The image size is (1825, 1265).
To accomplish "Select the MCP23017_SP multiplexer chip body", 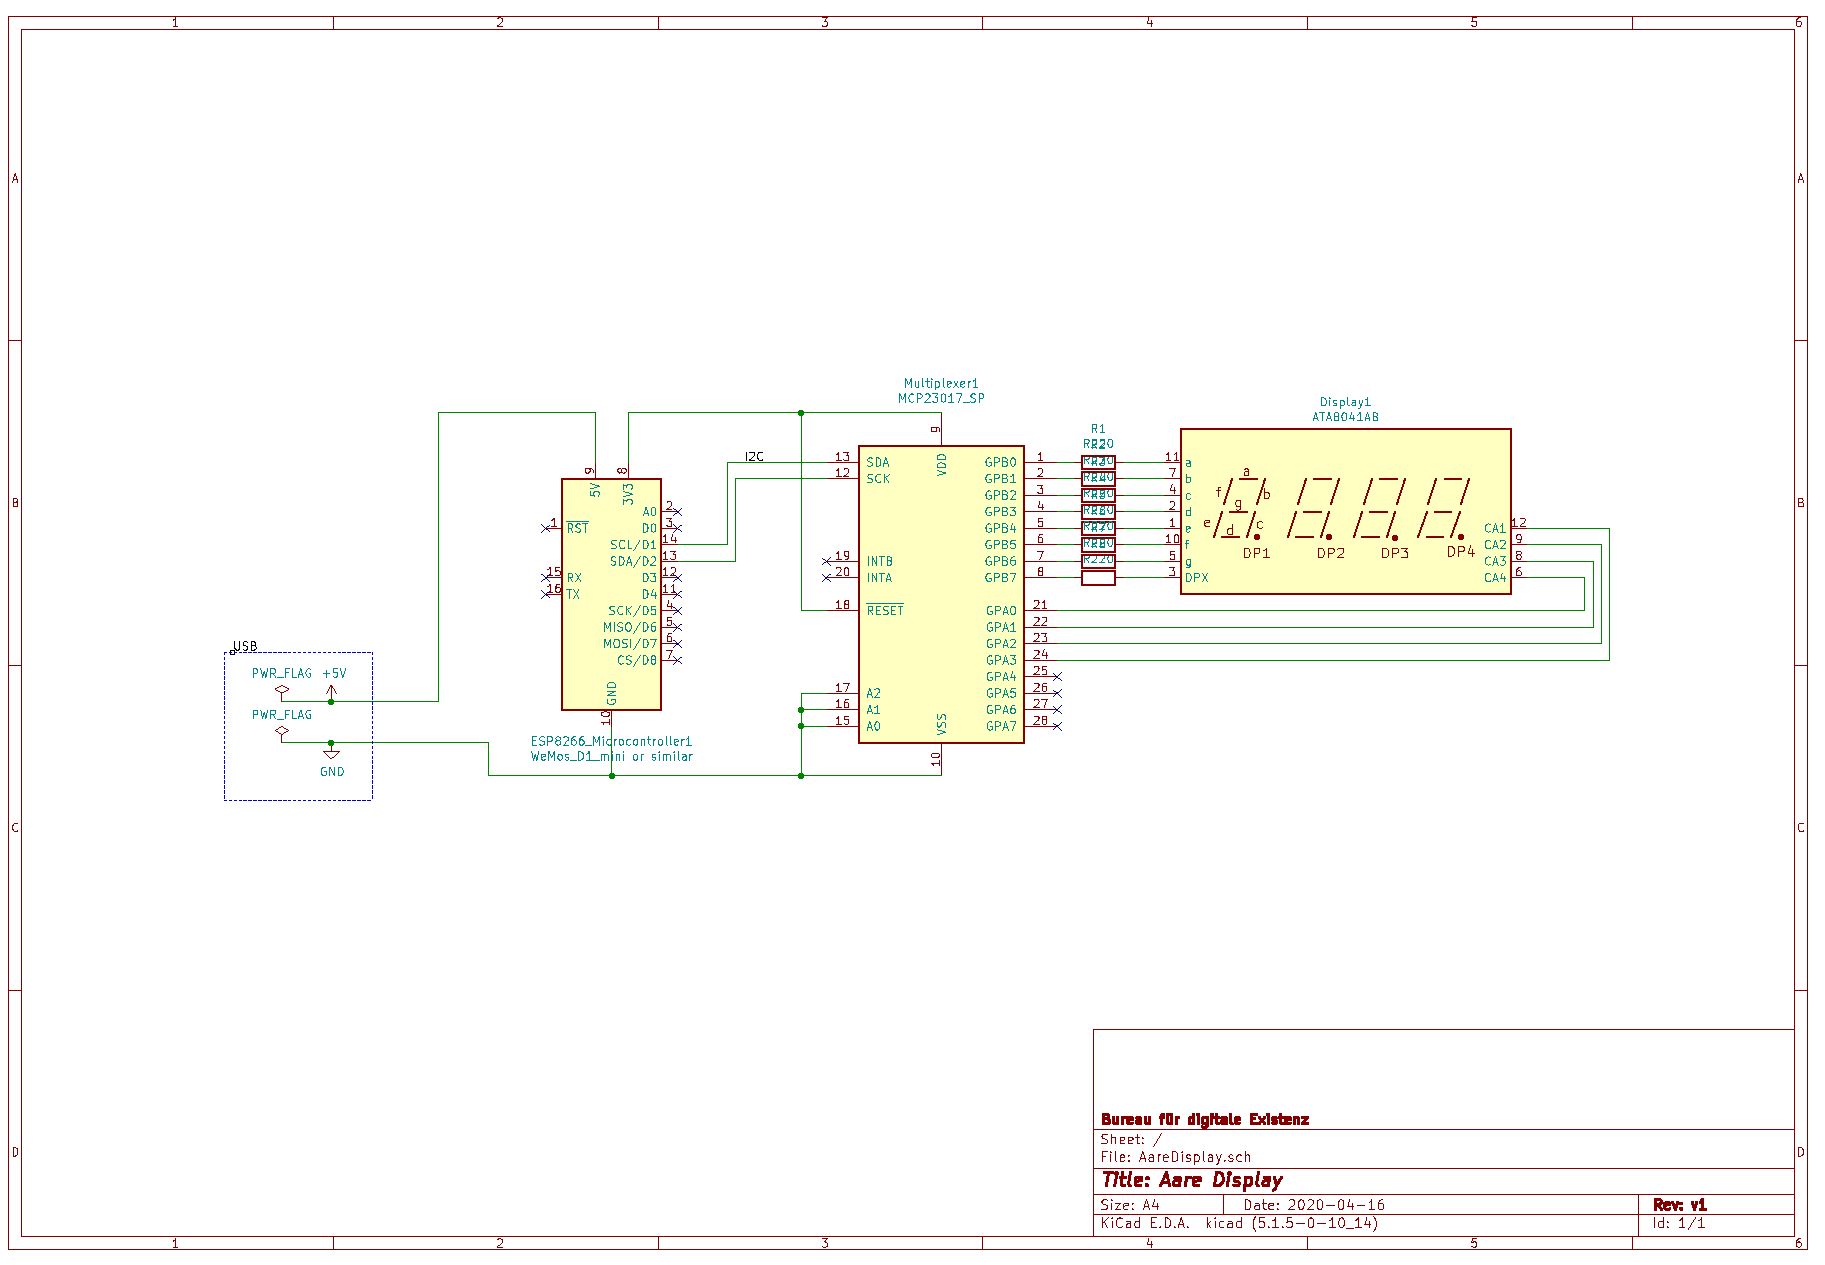I will click(941, 594).
